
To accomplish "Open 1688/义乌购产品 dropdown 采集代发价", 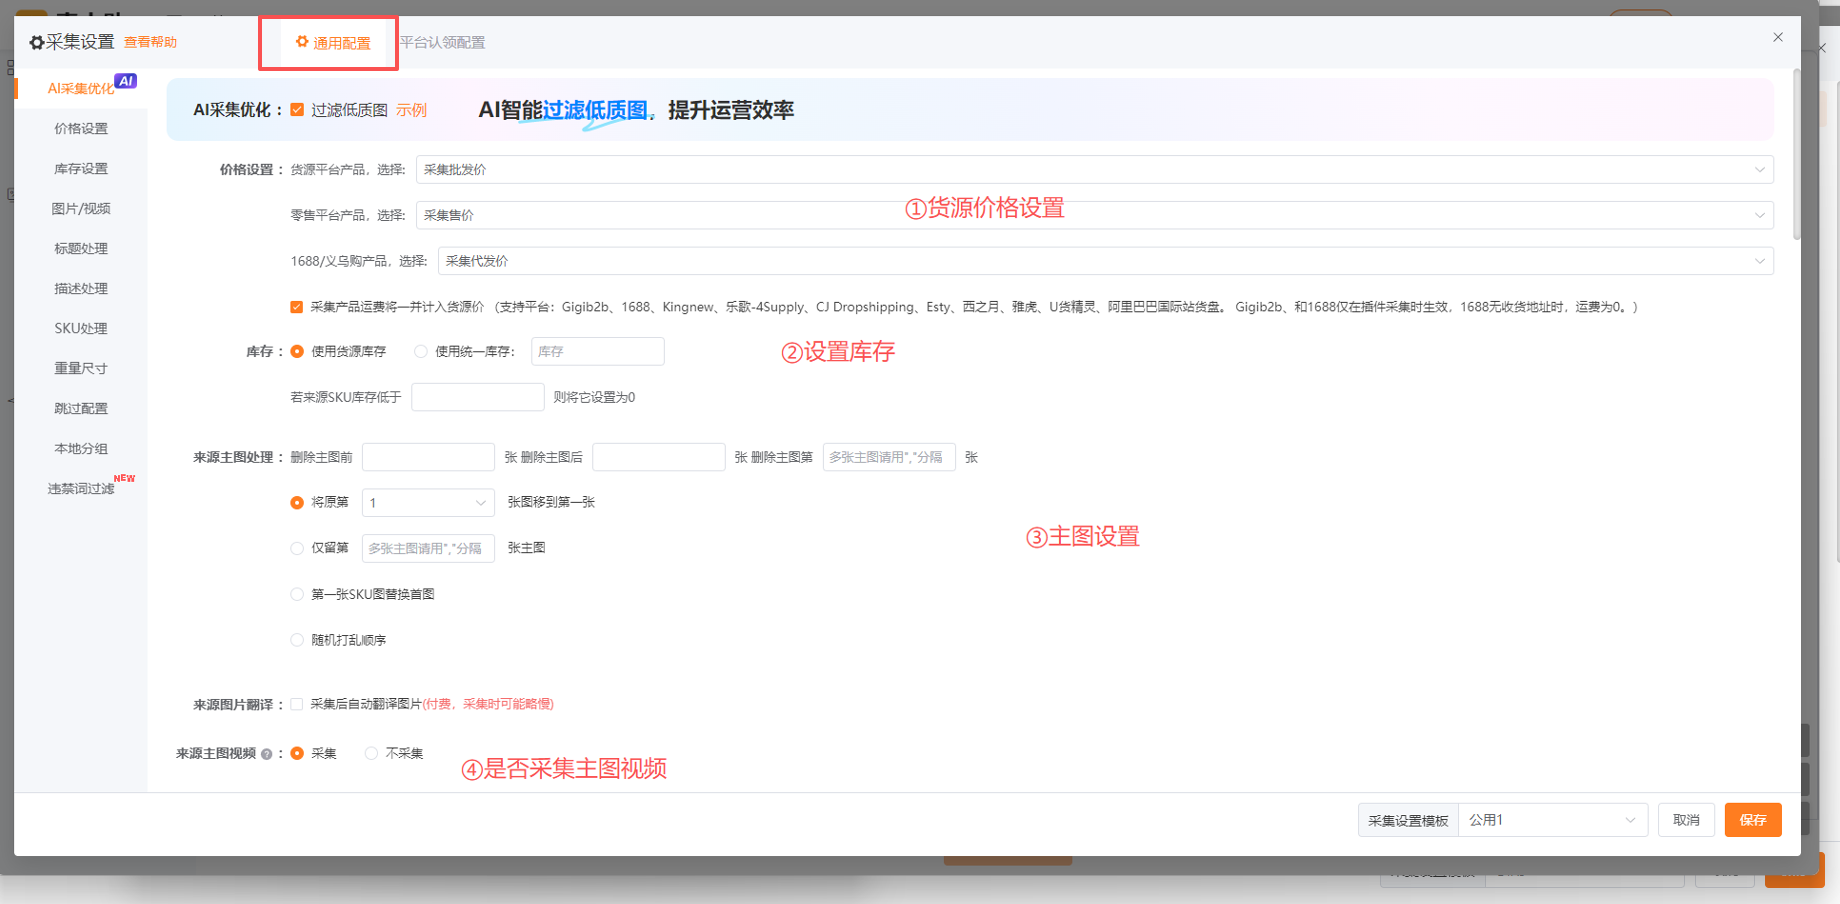I will pos(1106,261).
